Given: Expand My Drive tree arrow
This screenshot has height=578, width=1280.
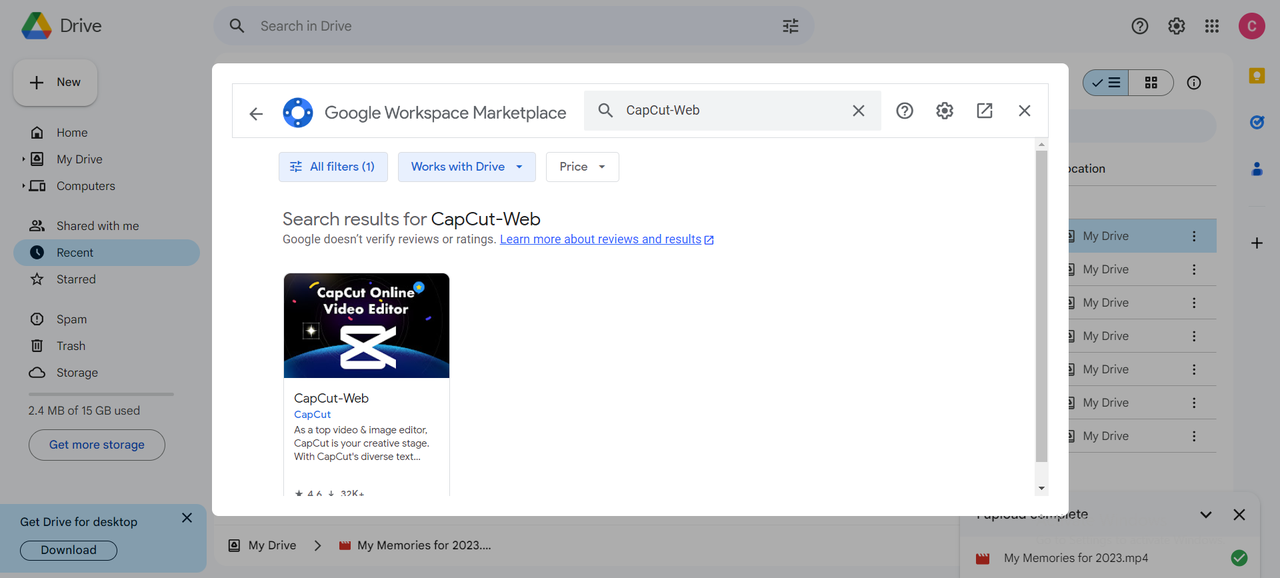Looking at the screenshot, I should pyautogui.click(x=23, y=159).
